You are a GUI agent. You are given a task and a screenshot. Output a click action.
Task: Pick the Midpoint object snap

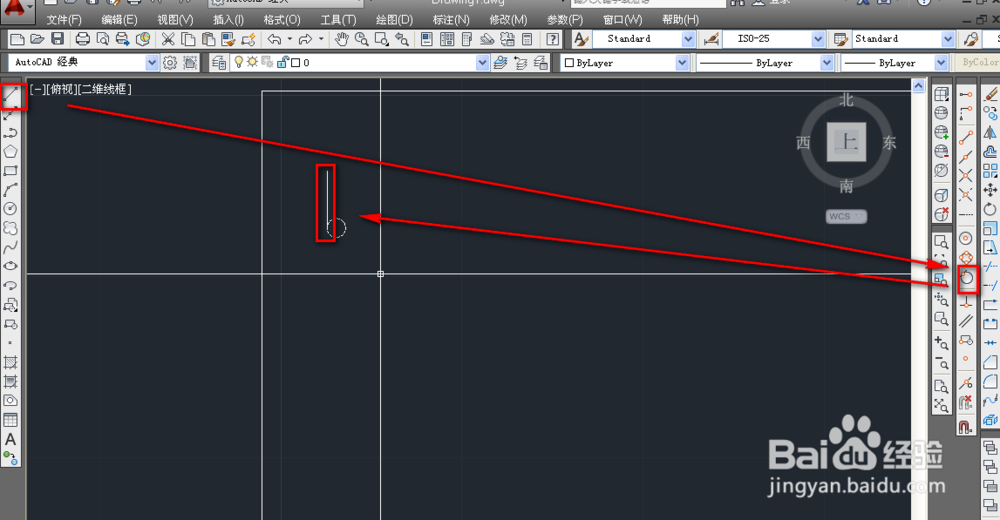(966, 156)
